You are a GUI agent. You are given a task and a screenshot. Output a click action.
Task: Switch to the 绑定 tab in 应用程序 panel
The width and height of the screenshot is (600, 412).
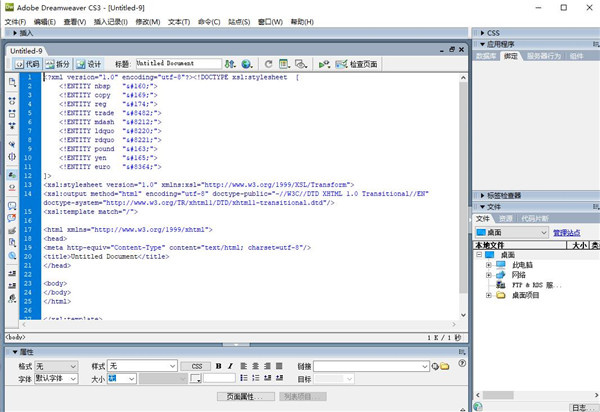tap(511, 56)
